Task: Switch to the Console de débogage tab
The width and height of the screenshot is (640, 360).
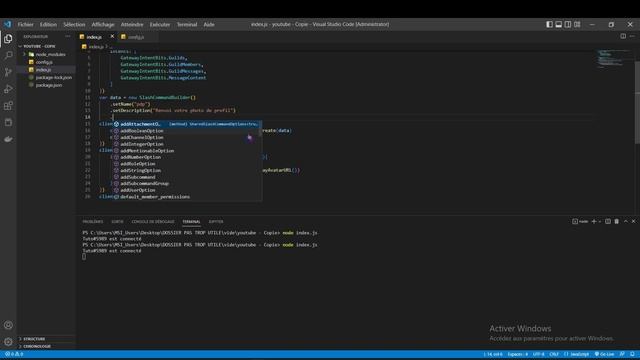Action: [x=153, y=222]
